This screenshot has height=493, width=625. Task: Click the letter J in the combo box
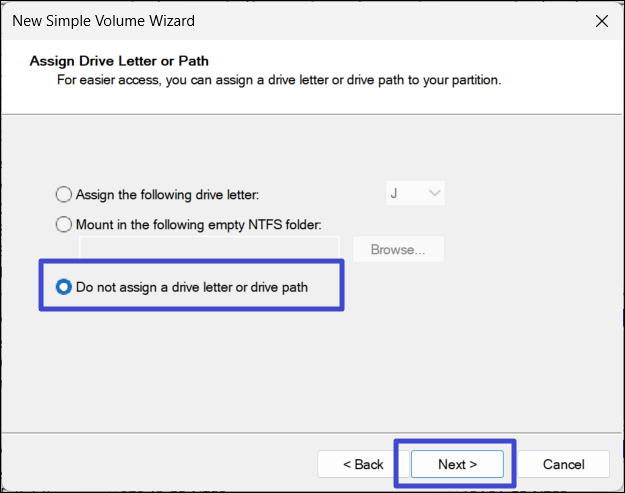click(394, 193)
